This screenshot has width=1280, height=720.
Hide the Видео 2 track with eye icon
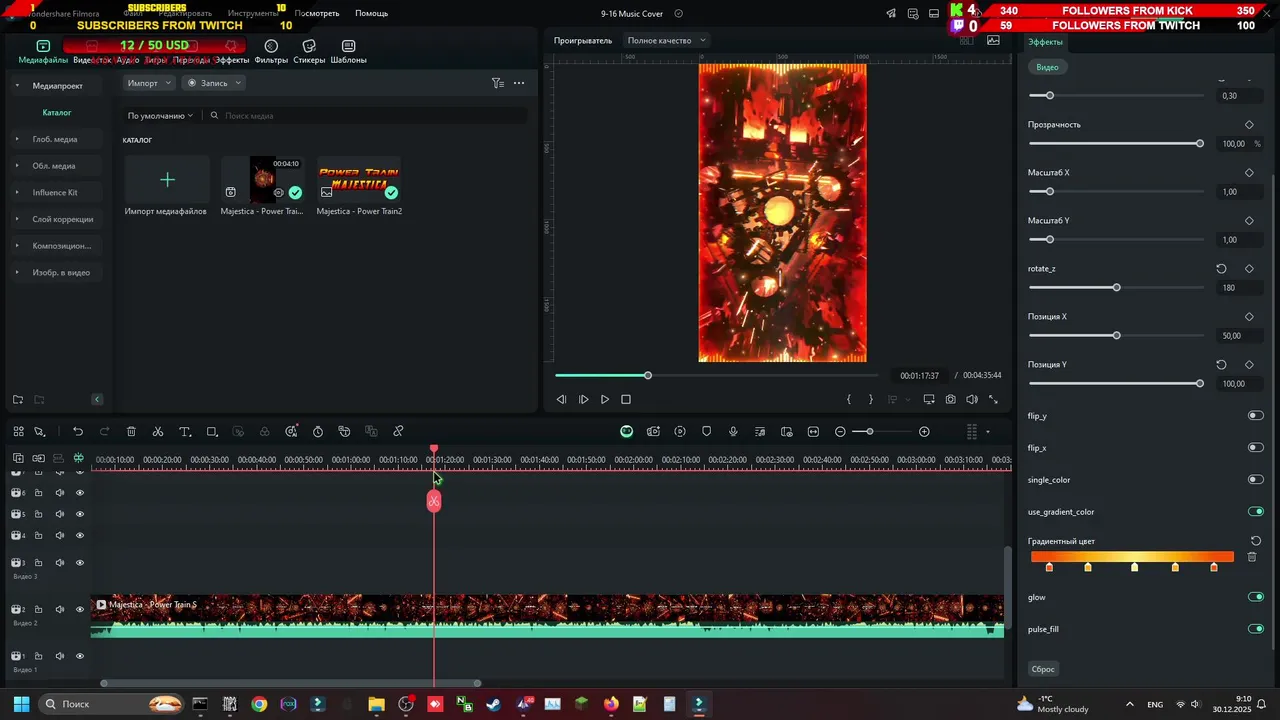click(80, 609)
